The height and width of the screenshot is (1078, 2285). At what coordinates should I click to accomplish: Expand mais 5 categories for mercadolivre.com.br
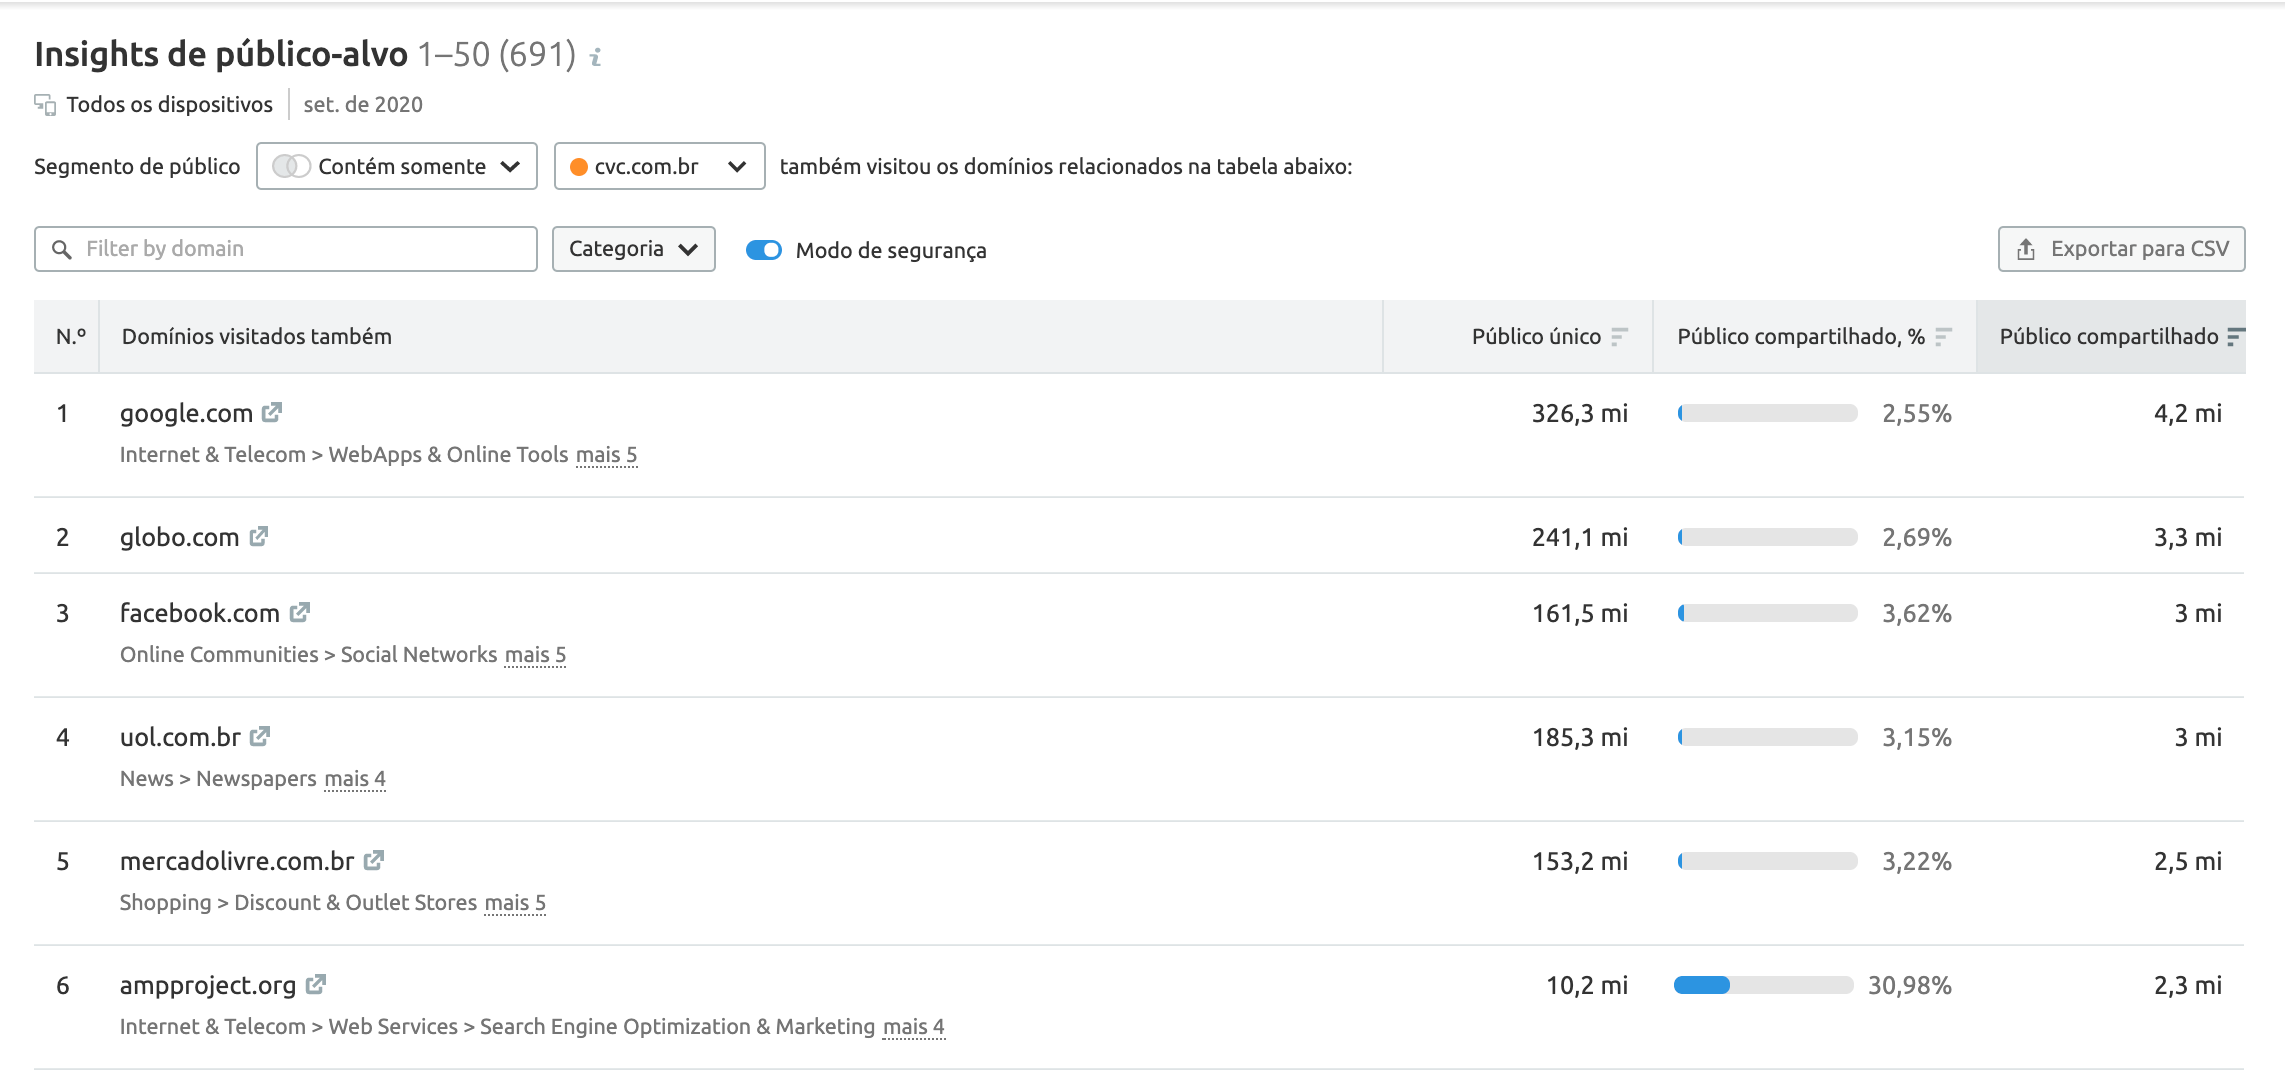pyautogui.click(x=515, y=903)
